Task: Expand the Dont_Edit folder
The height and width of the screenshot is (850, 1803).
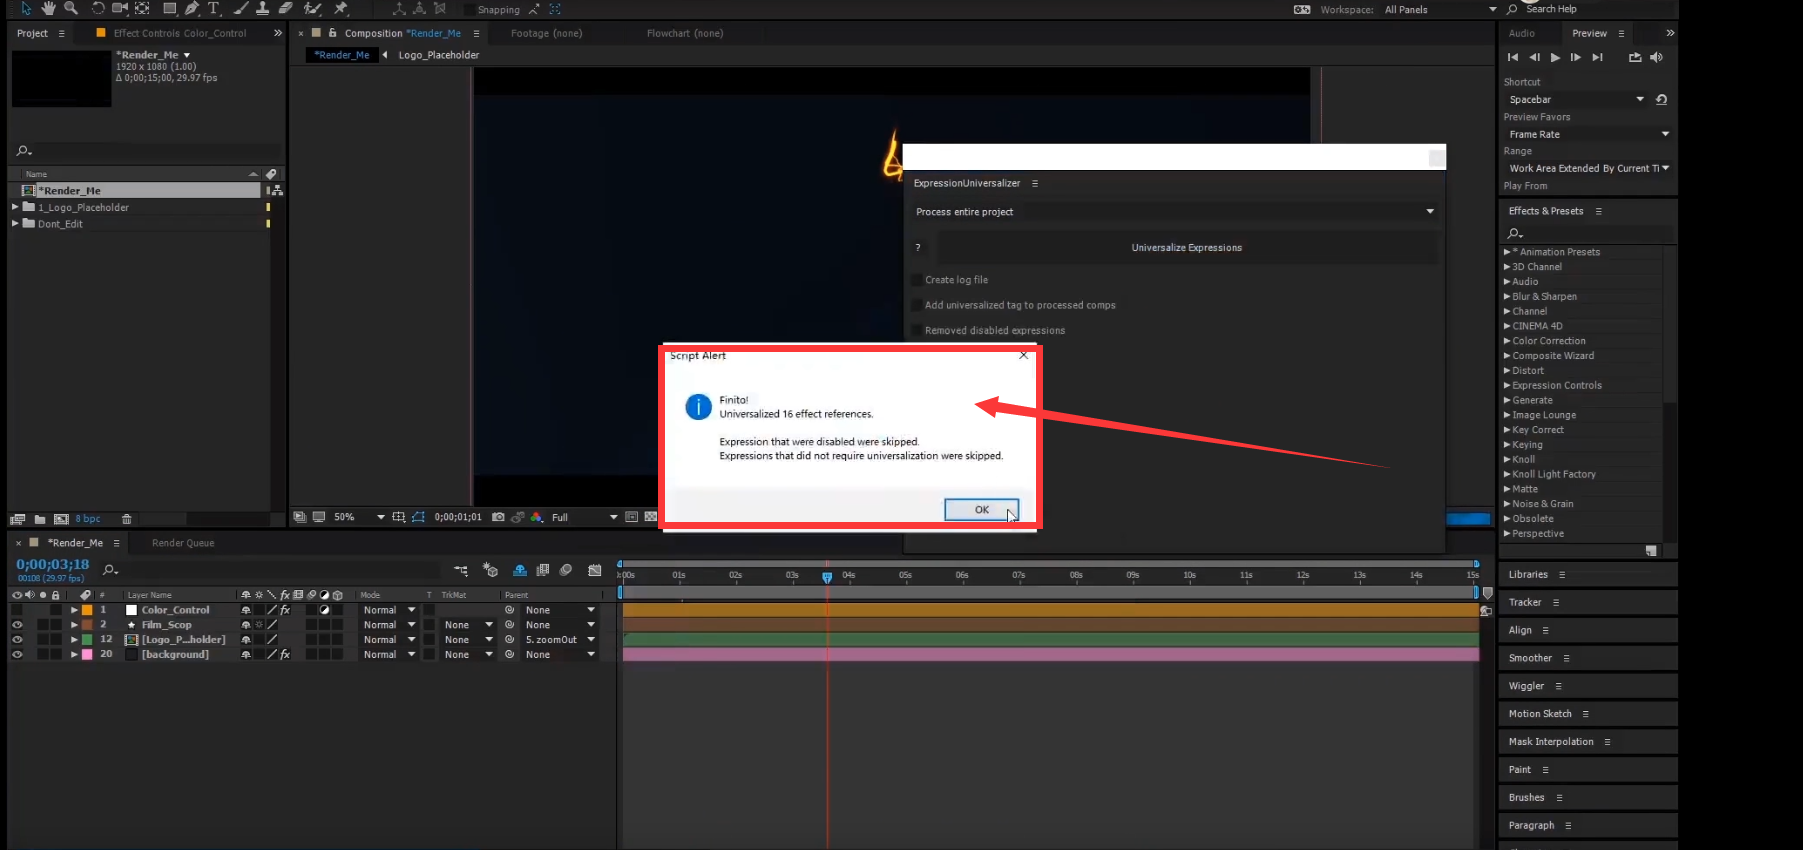Action: click(x=15, y=224)
